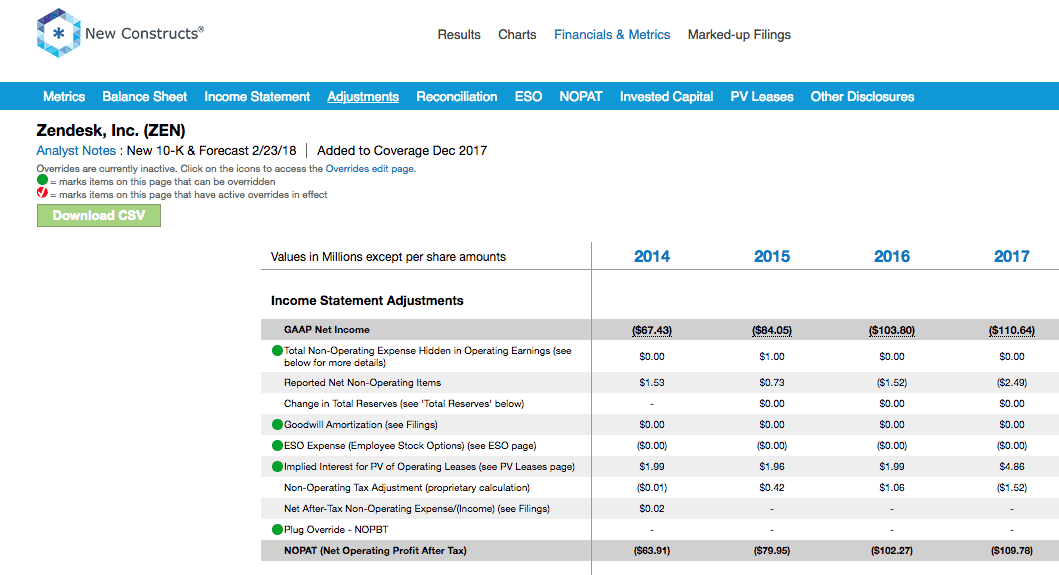Click green override dot for ESO Expense
This screenshot has width=1059, height=575.
pyautogui.click(x=277, y=445)
